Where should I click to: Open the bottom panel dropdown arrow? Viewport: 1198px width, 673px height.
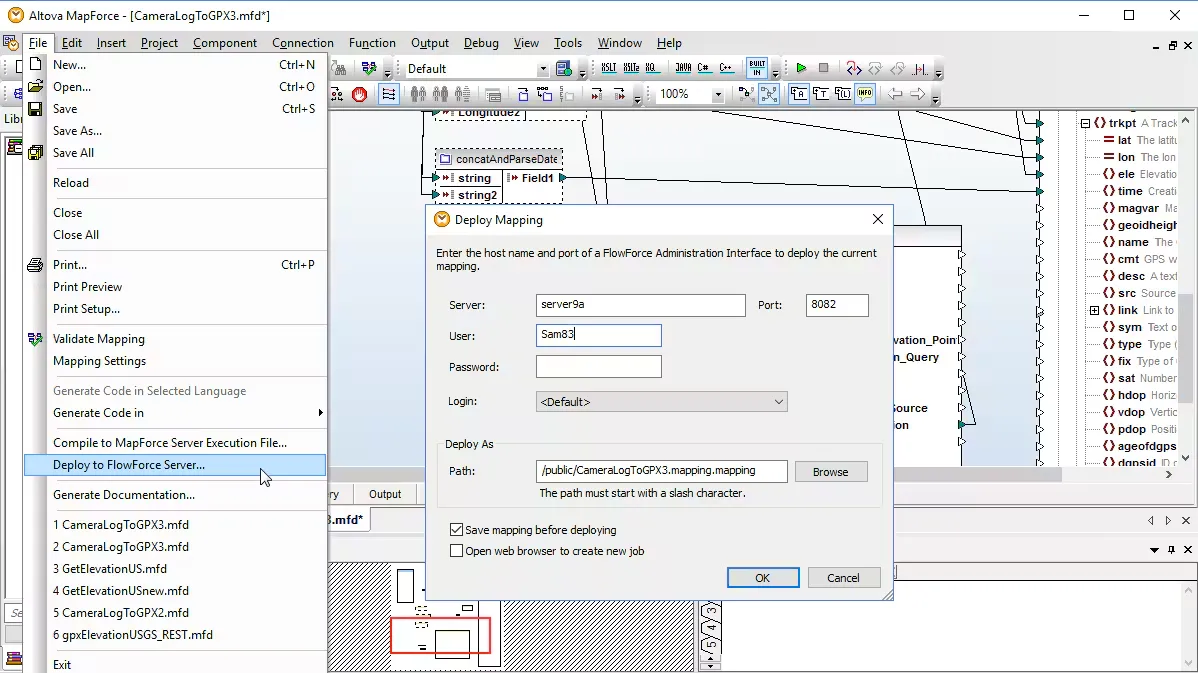click(1154, 550)
